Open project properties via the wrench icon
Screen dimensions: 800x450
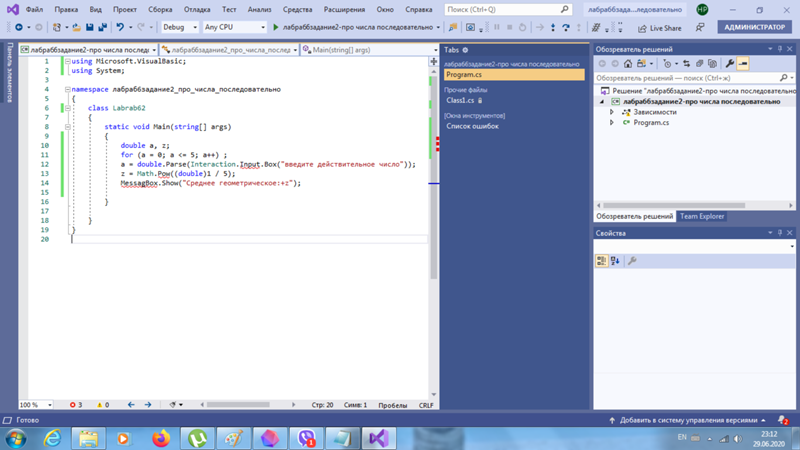pyautogui.click(x=730, y=64)
